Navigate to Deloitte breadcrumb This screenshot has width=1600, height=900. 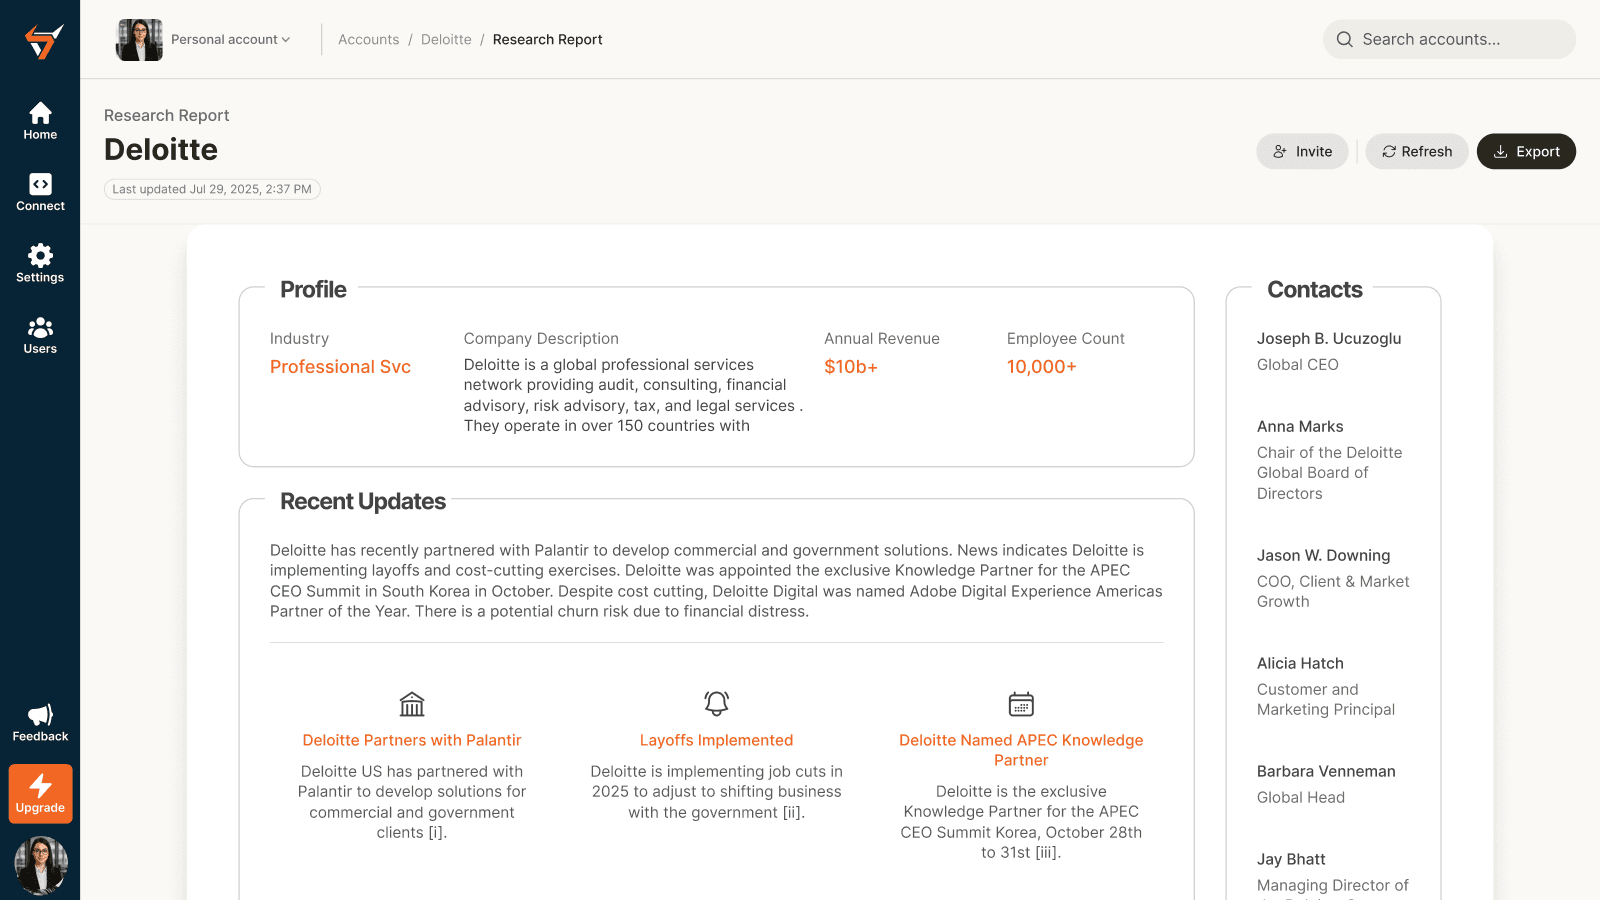[446, 40]
